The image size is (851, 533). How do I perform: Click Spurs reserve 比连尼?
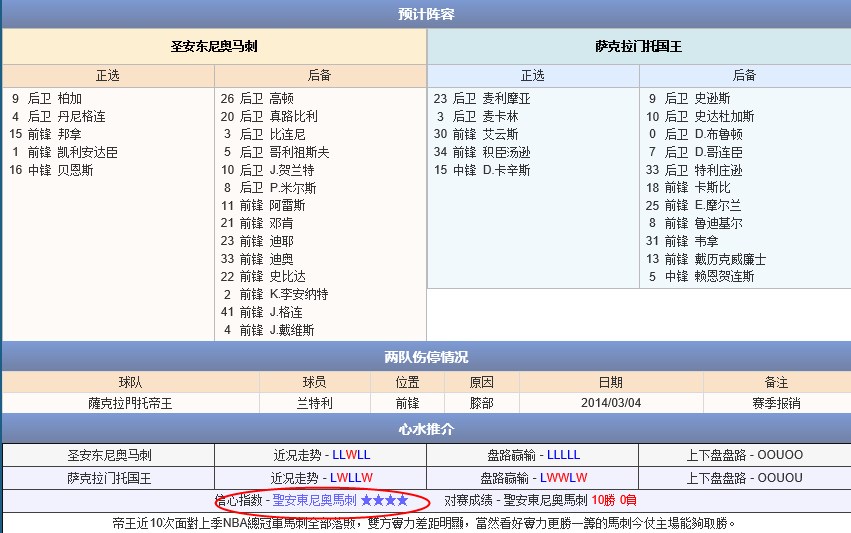[288, 134]
